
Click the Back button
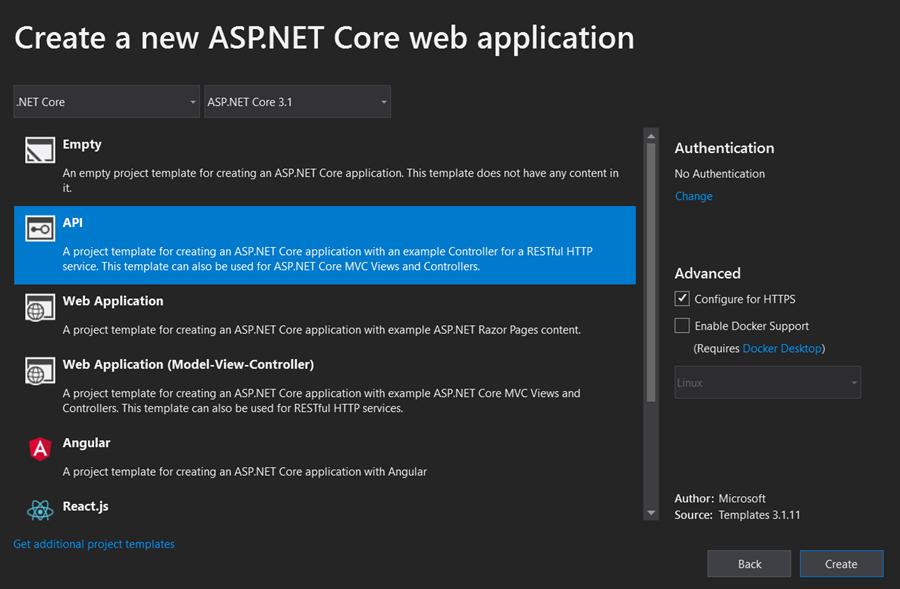click(x=748, y=563)
